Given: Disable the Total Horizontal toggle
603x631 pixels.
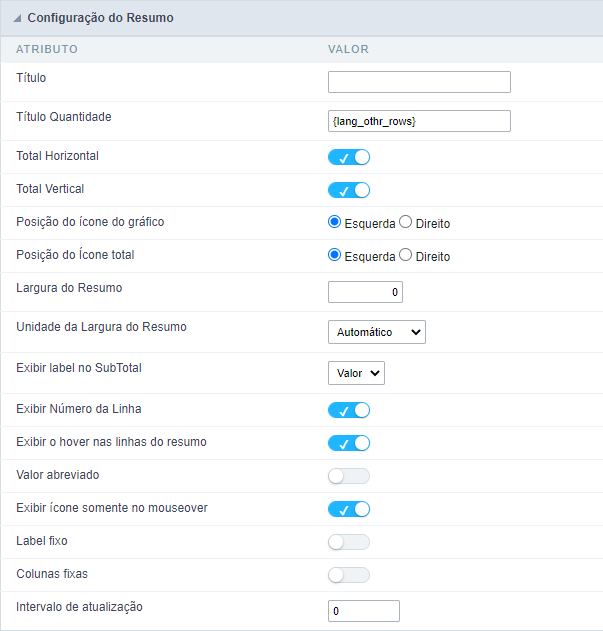Looking at the screenshot, I should pos(349,157).
